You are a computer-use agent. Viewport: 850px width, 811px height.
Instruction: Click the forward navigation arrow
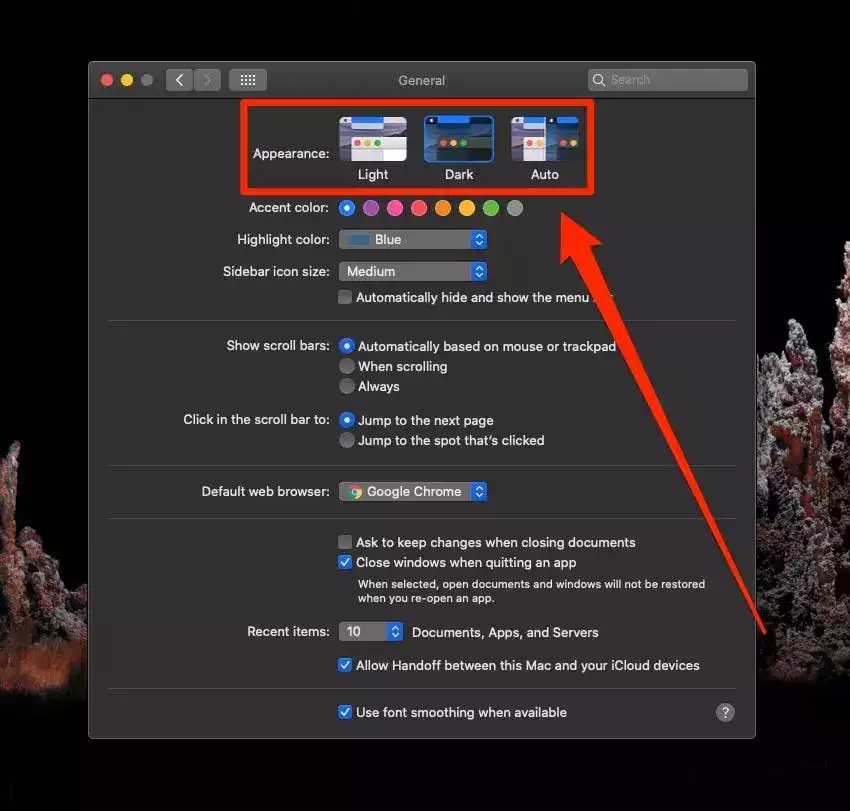[207, 80]
